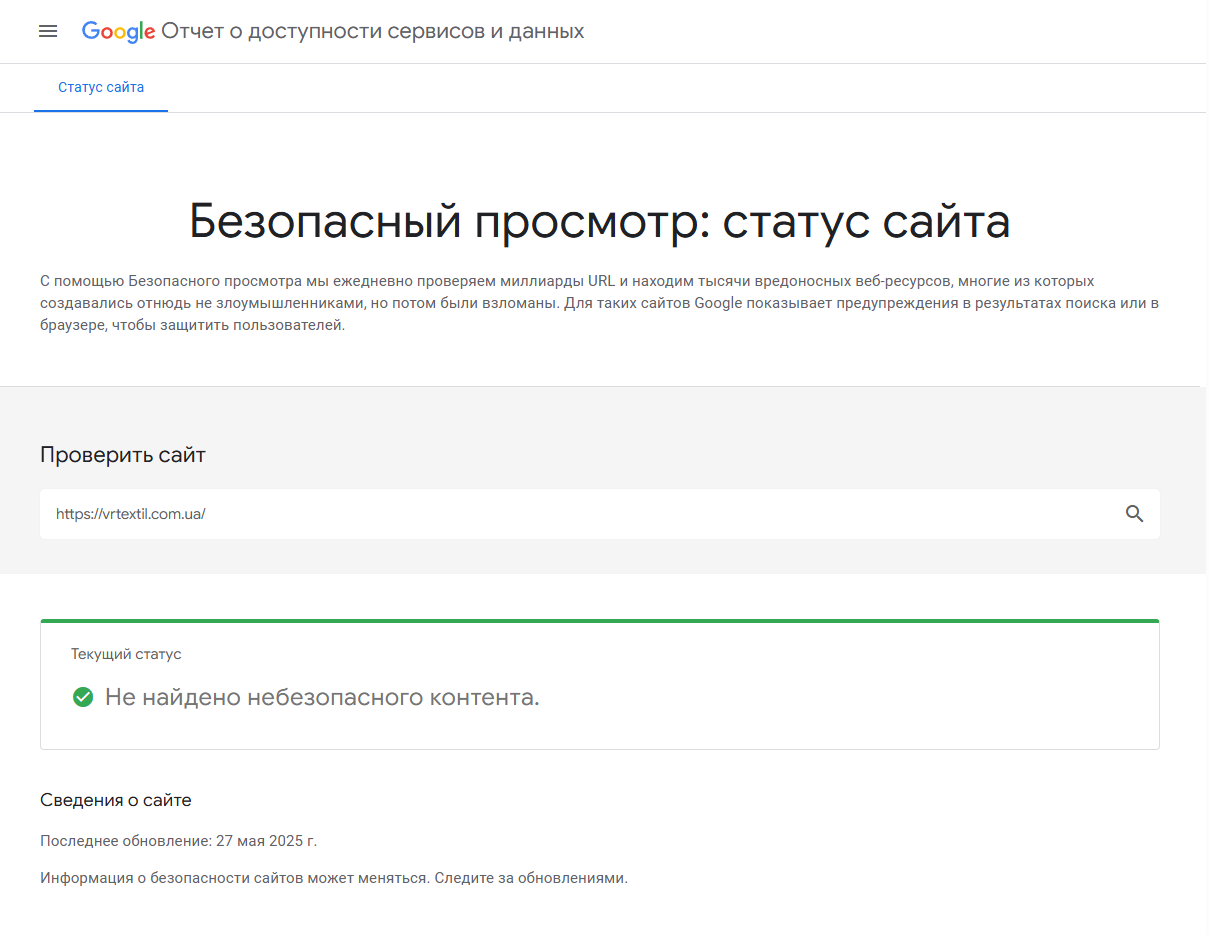
Task: Click "Последнее обновление: 27 мая 2025 г." text
Action: tap(178, 841)
